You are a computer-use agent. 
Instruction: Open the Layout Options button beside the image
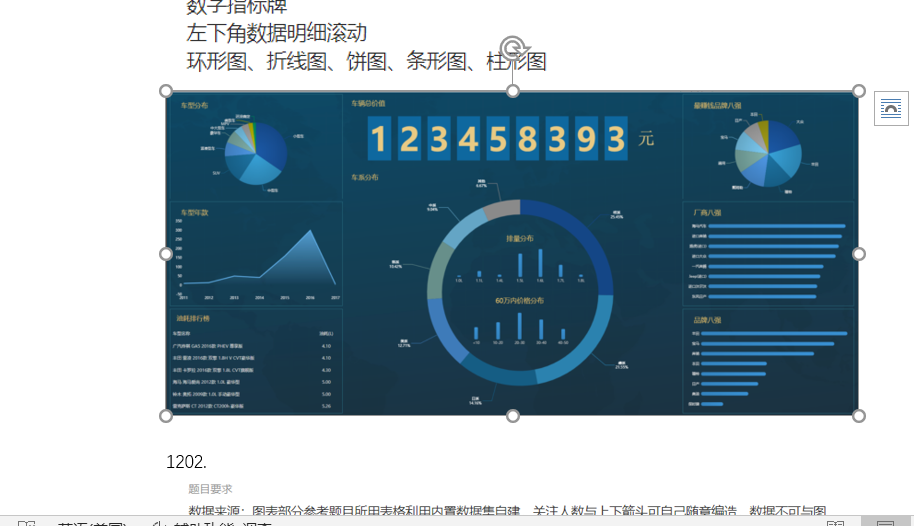891,108
